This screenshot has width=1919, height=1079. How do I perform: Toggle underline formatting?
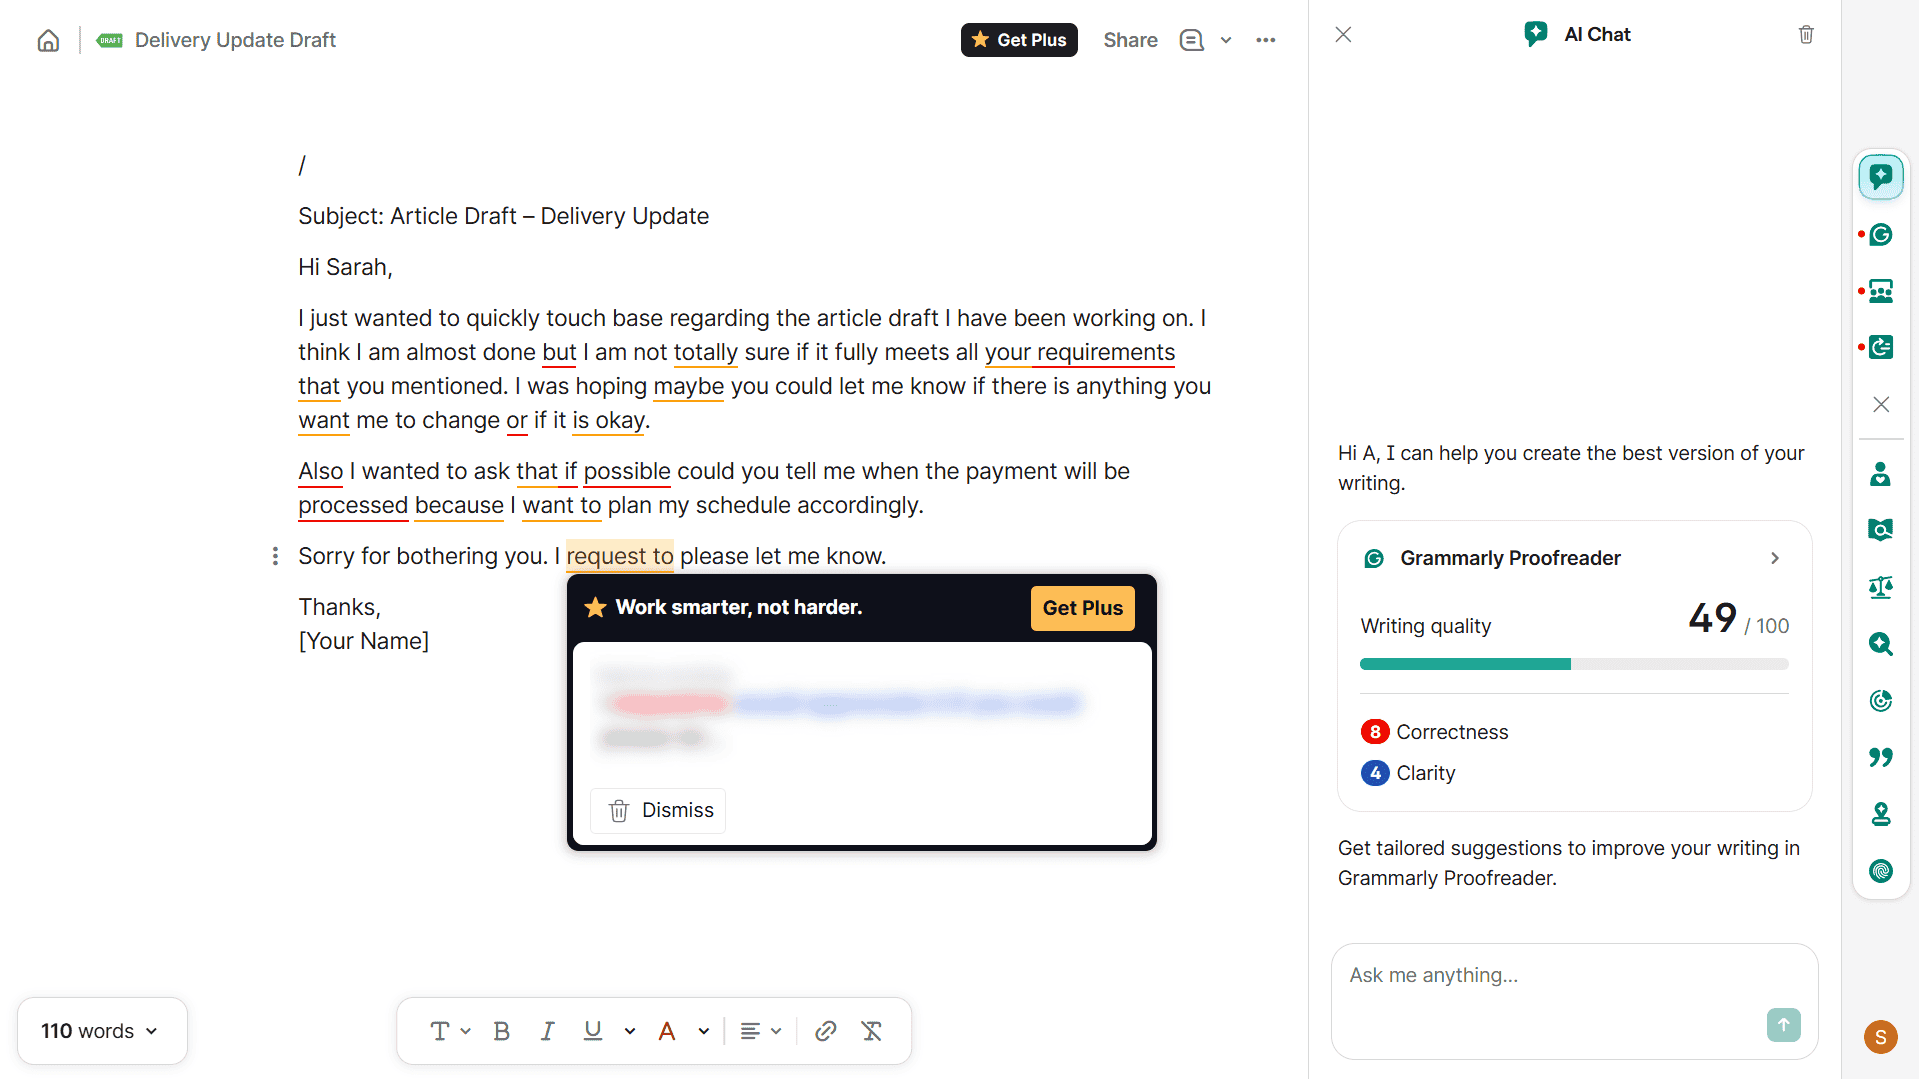coord(593,1031)
